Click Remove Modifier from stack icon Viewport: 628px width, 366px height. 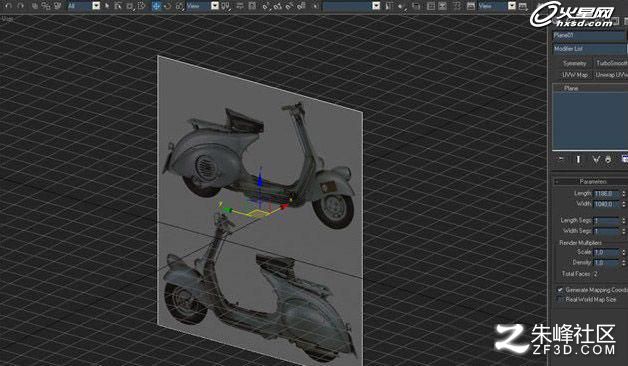(x=608, y=159)
